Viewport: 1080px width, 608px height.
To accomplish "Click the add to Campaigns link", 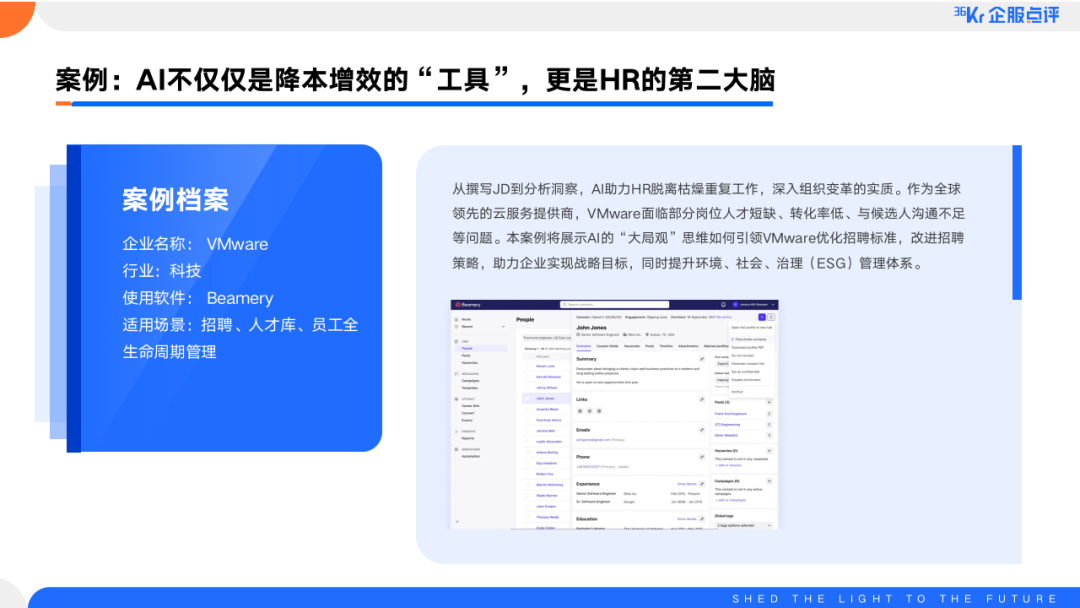I will pos(730,500).
